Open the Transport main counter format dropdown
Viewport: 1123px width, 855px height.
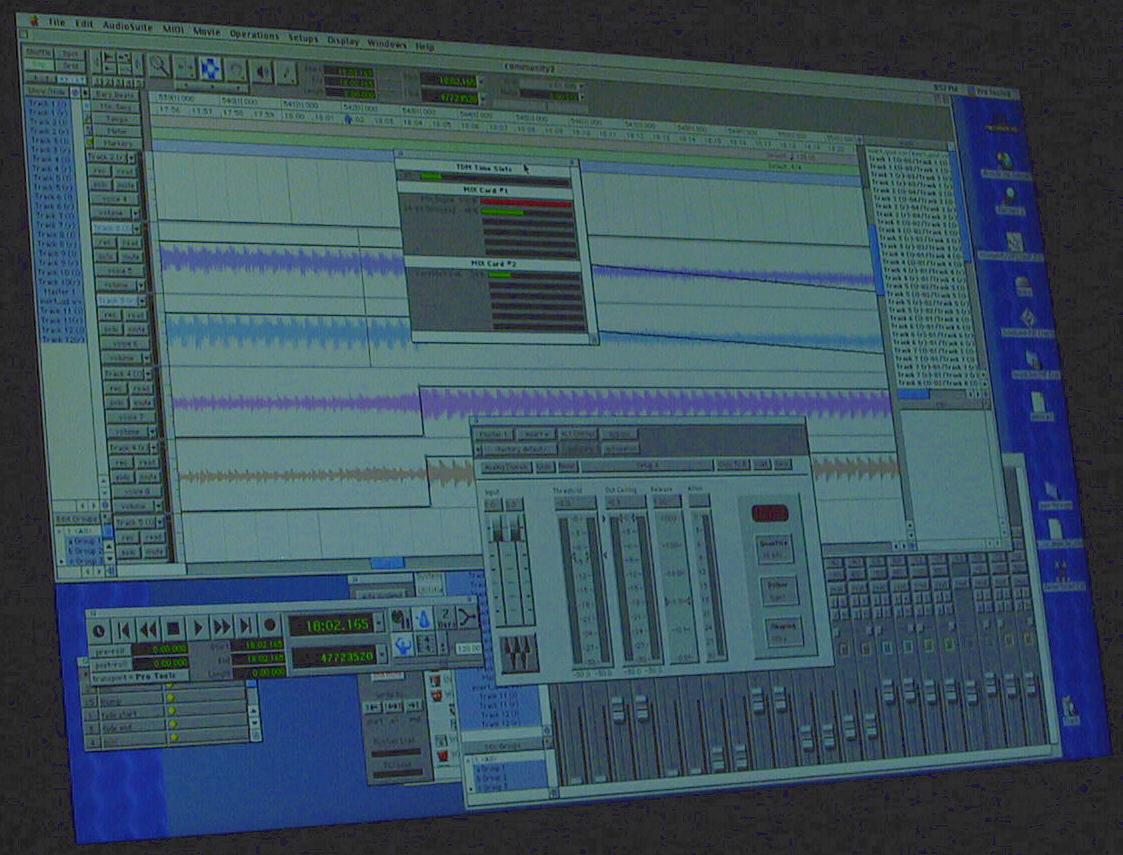coord(380,622)
